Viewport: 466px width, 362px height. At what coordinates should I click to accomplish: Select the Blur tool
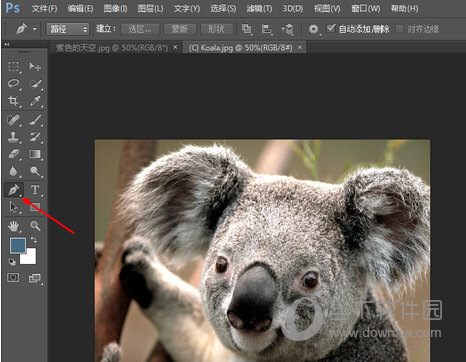(13, 171)
